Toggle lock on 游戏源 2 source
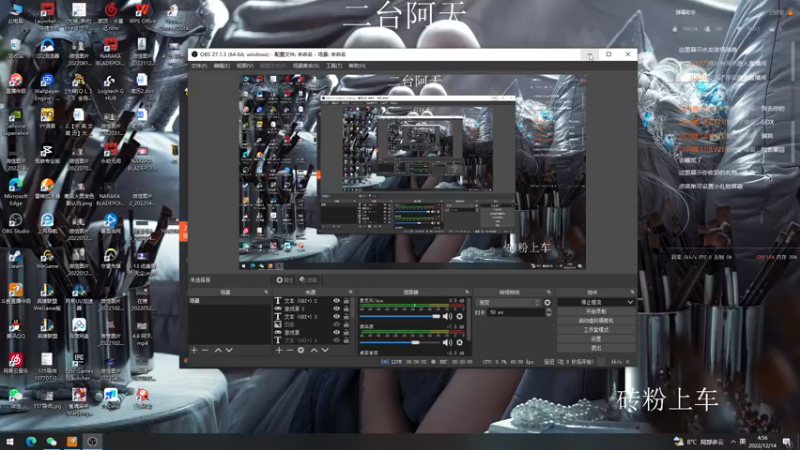 point(346,309)
